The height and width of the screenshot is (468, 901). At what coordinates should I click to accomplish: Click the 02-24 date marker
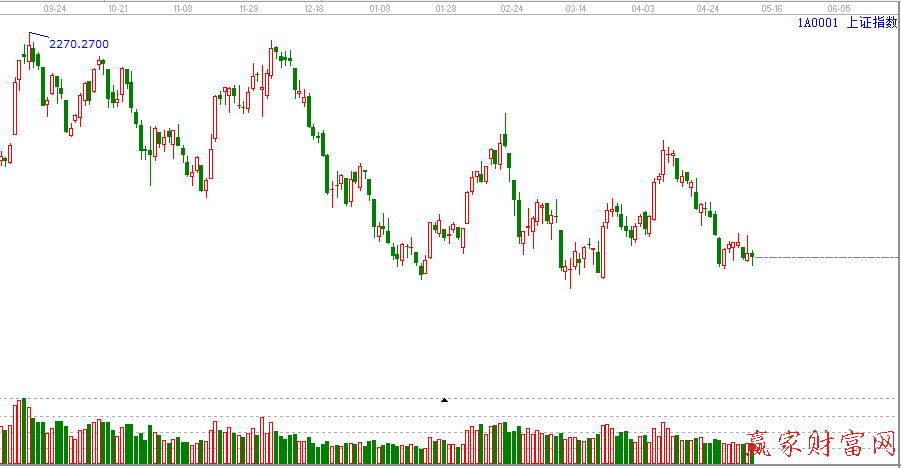point(512,7)
